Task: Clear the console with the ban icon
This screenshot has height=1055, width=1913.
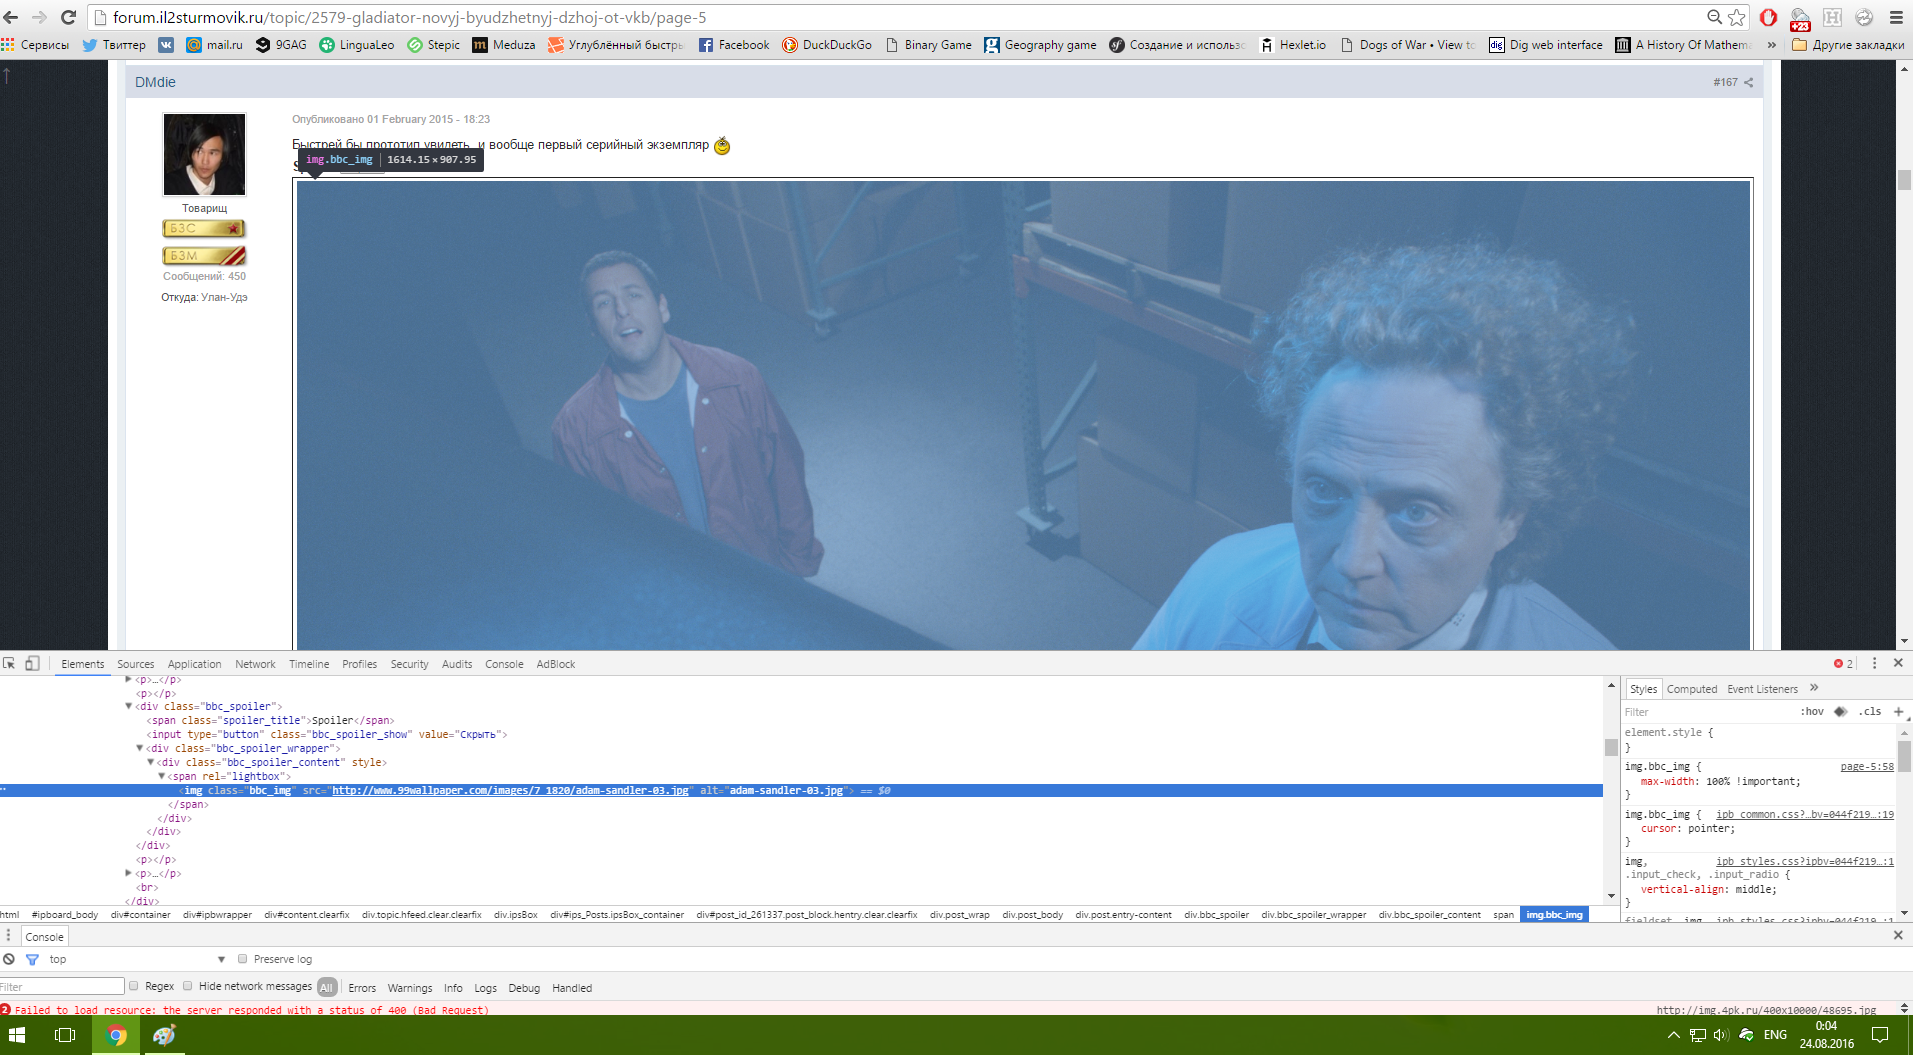Action: pos(9,959)
